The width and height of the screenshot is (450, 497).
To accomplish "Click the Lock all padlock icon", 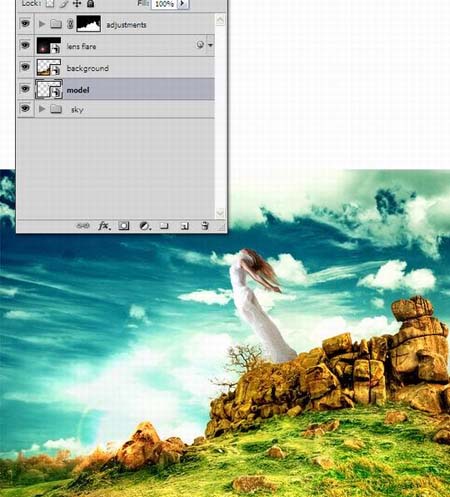I will pos(90,4).
